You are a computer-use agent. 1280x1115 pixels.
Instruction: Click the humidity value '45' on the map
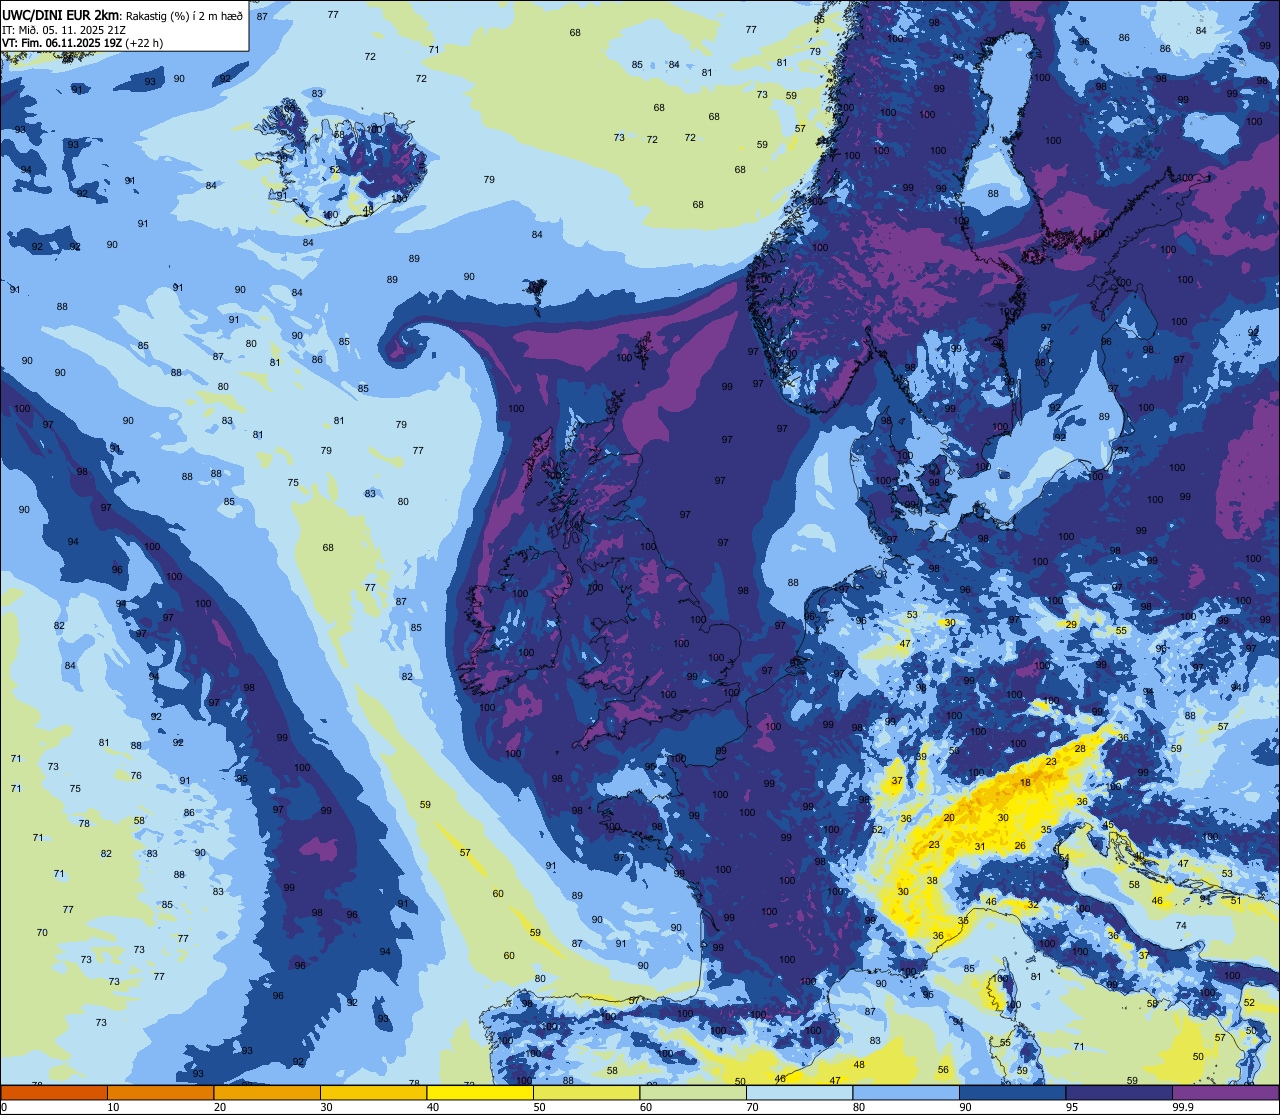coord(1108,825)
